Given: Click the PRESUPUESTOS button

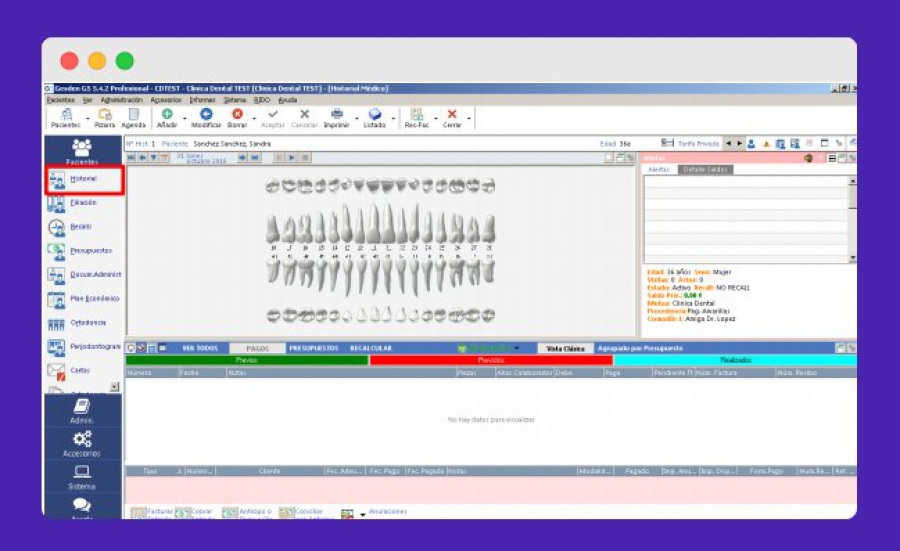Looking at the screenshot, I should tap(314, 348).
